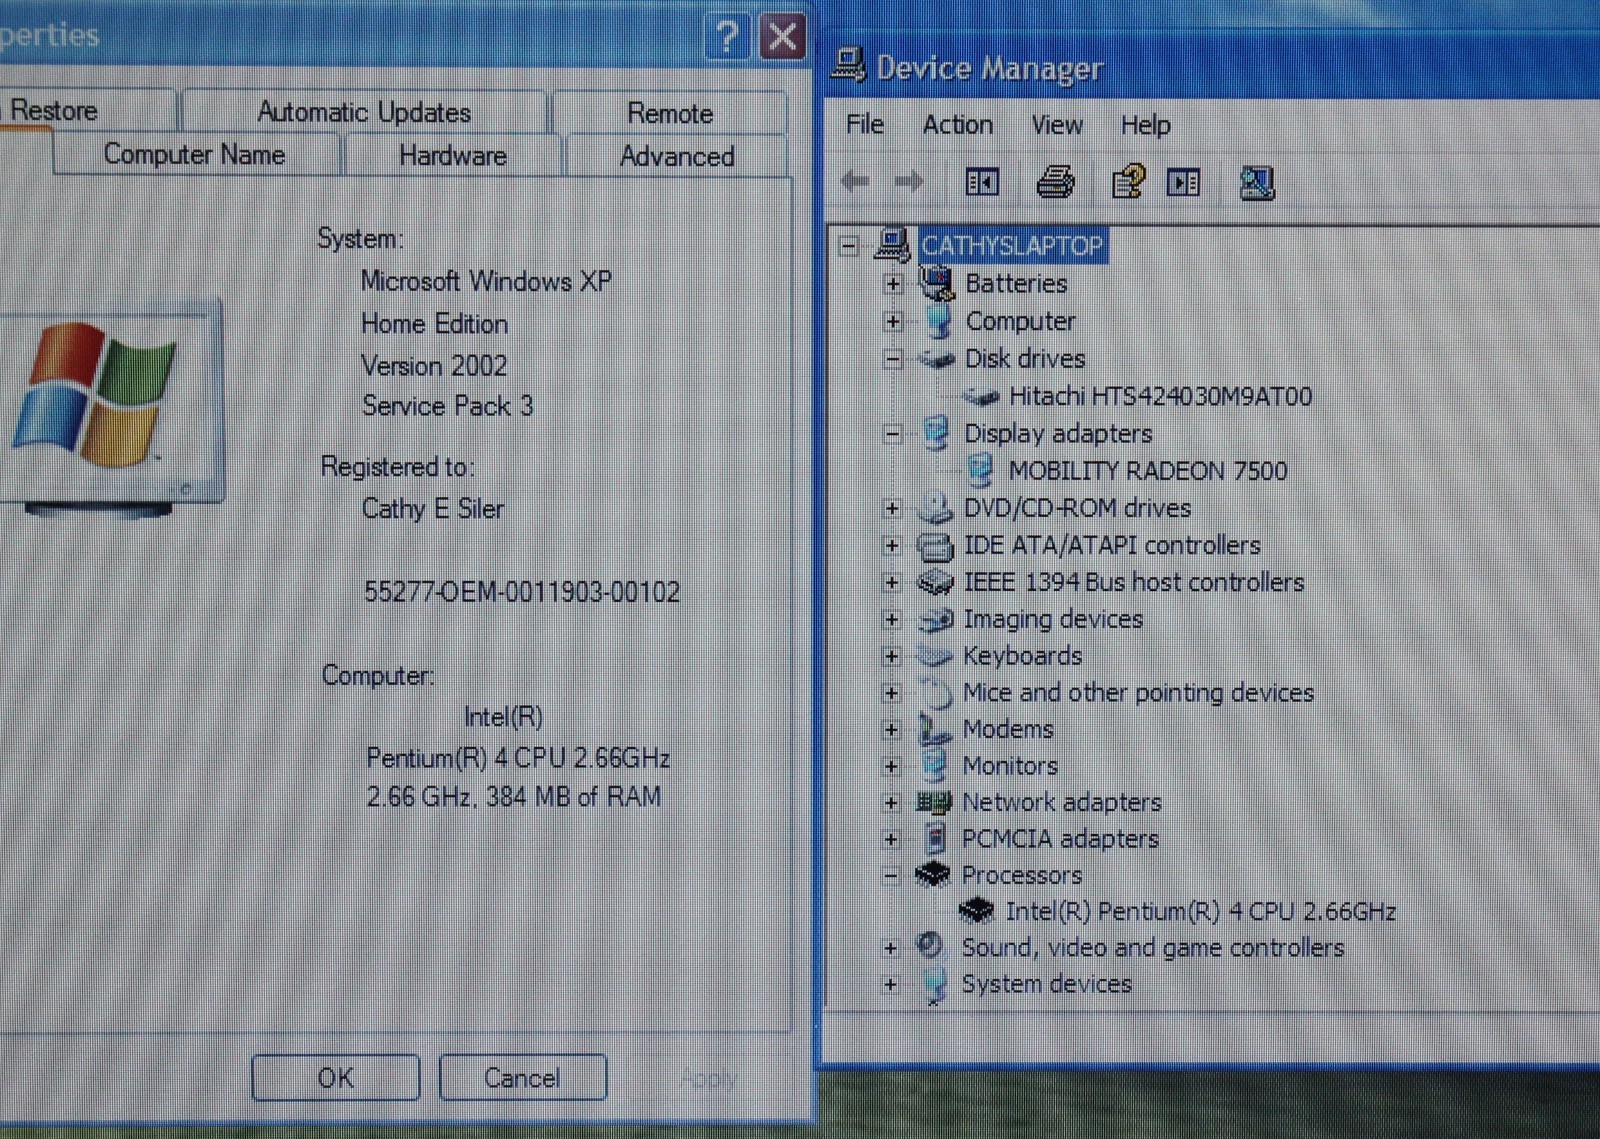Screen dimensions: 1600x1139
Task: Click the Imaging devices icon
Action: pyautogui.click(x=935, y=620)
